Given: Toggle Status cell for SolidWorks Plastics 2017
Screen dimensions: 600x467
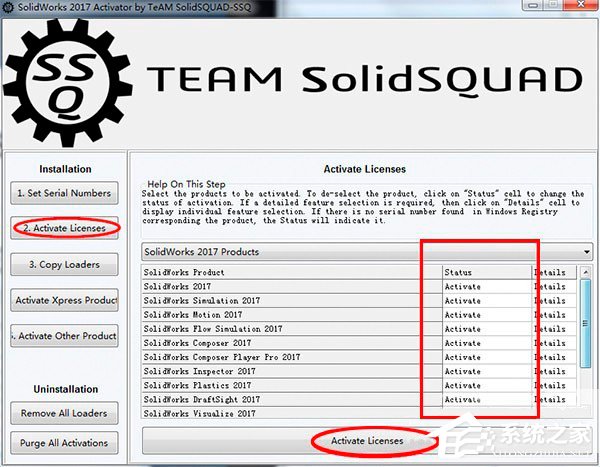Looking at the screenshot, I should tap(487, 385).
